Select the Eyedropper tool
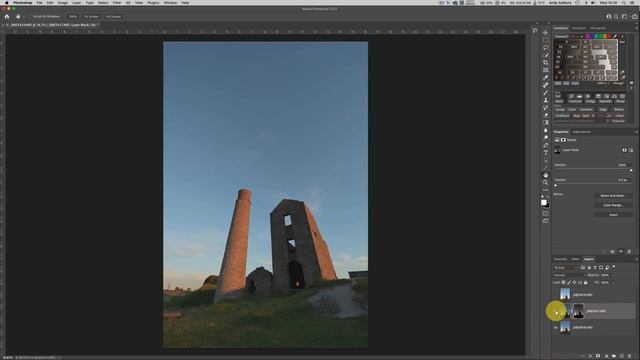This screenshot has height=360, width=640. pos(546,78)
